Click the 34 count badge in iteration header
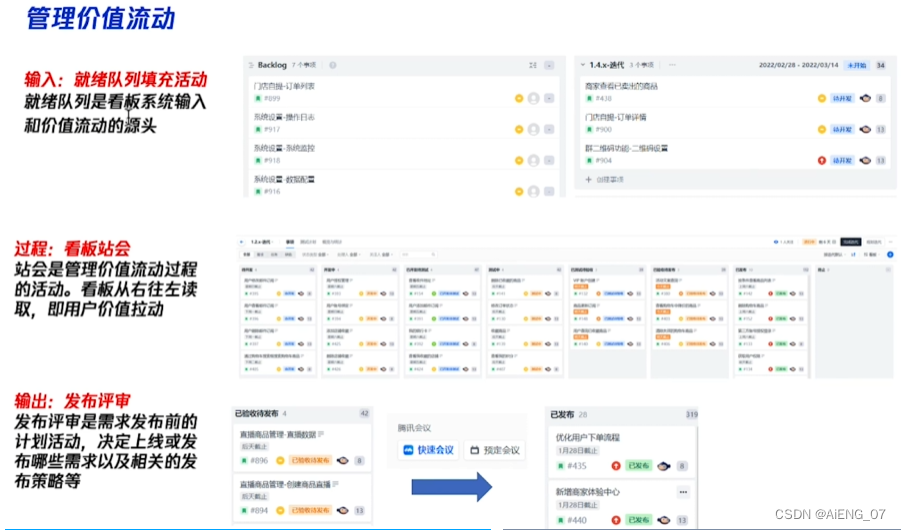The height and width of the screenshot is (530, 901). click(880, 66)
